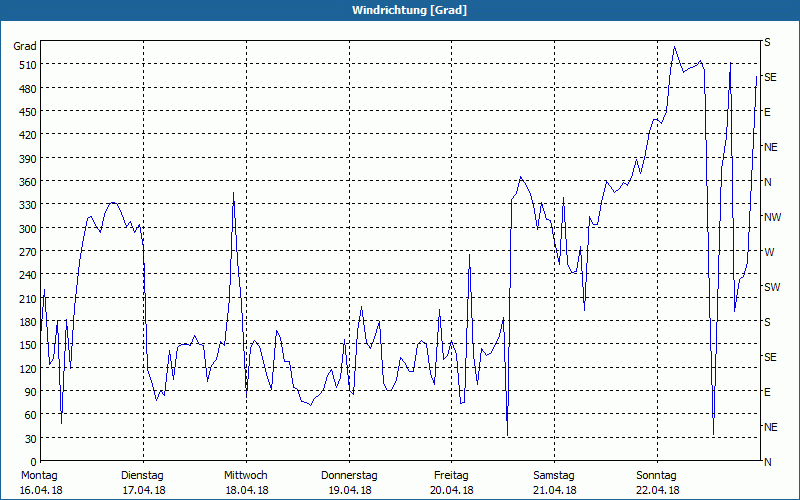Click the date '21.04.18'

click(555, 490)
